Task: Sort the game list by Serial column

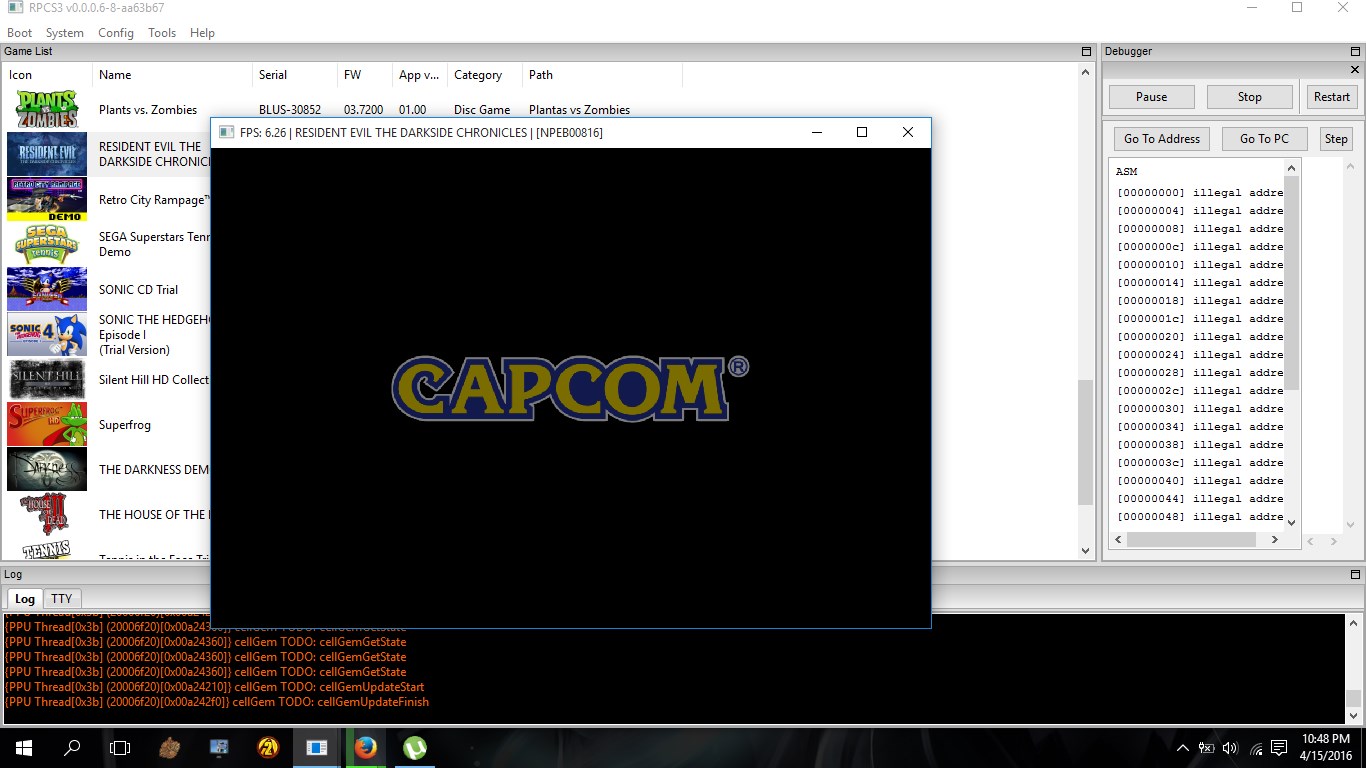Action: click(273, 75)
